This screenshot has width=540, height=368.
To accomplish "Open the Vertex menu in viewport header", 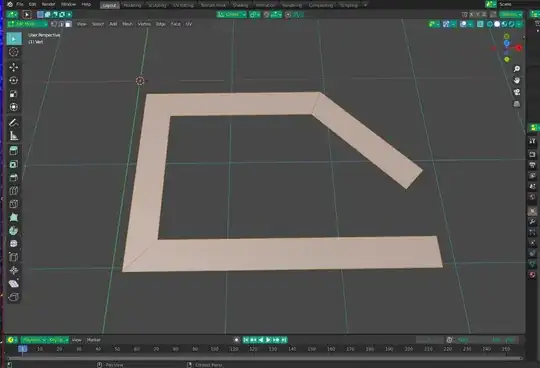I will coord(144,24).
